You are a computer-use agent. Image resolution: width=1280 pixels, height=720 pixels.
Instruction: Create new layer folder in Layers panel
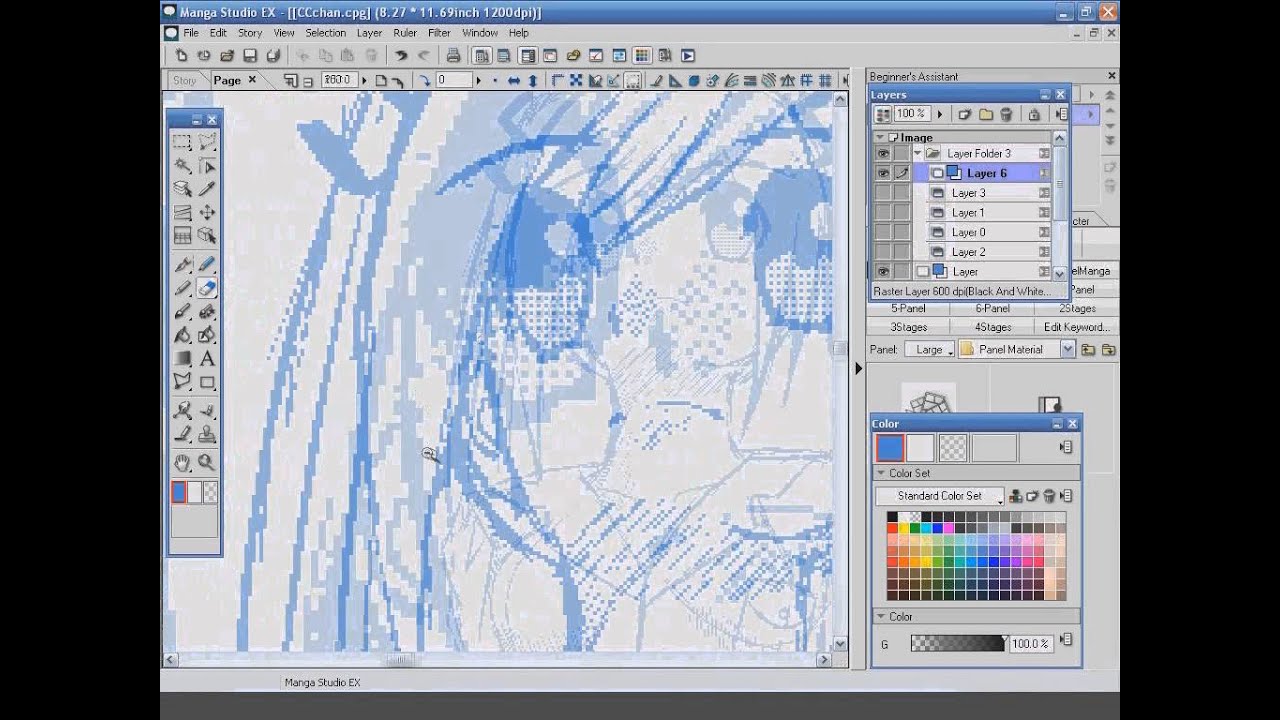[986, 114]
